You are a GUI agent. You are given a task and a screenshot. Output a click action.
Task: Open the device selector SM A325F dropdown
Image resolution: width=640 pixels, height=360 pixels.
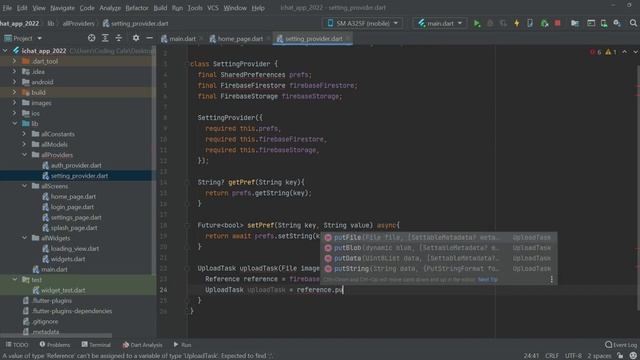coord(363,23)
